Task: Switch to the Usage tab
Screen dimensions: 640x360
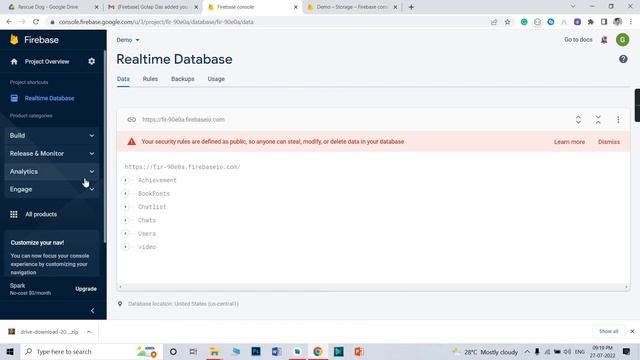Action: [216, 79]
